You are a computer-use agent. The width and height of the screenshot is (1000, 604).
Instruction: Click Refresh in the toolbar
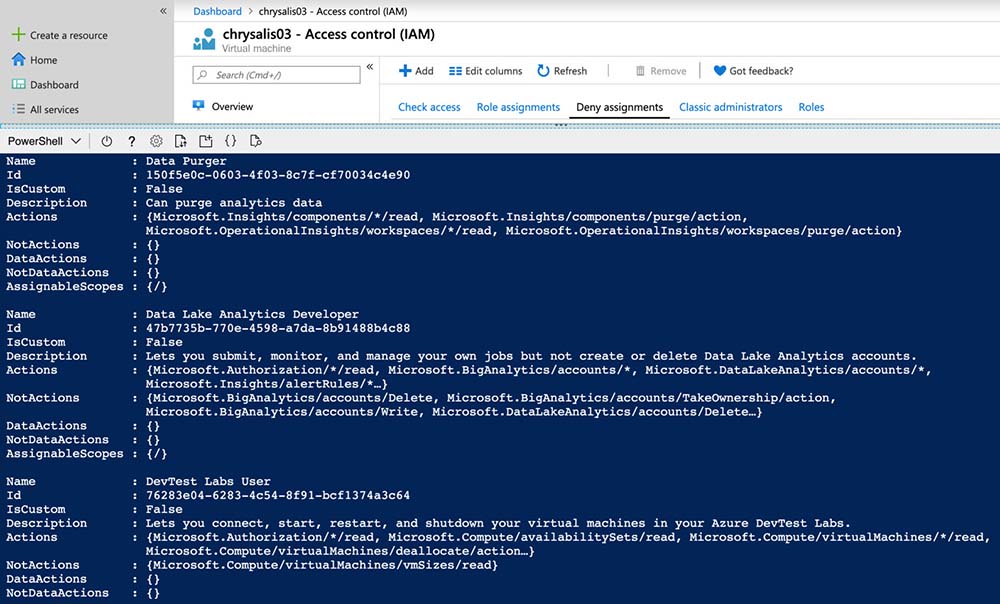tap(562, 71)
